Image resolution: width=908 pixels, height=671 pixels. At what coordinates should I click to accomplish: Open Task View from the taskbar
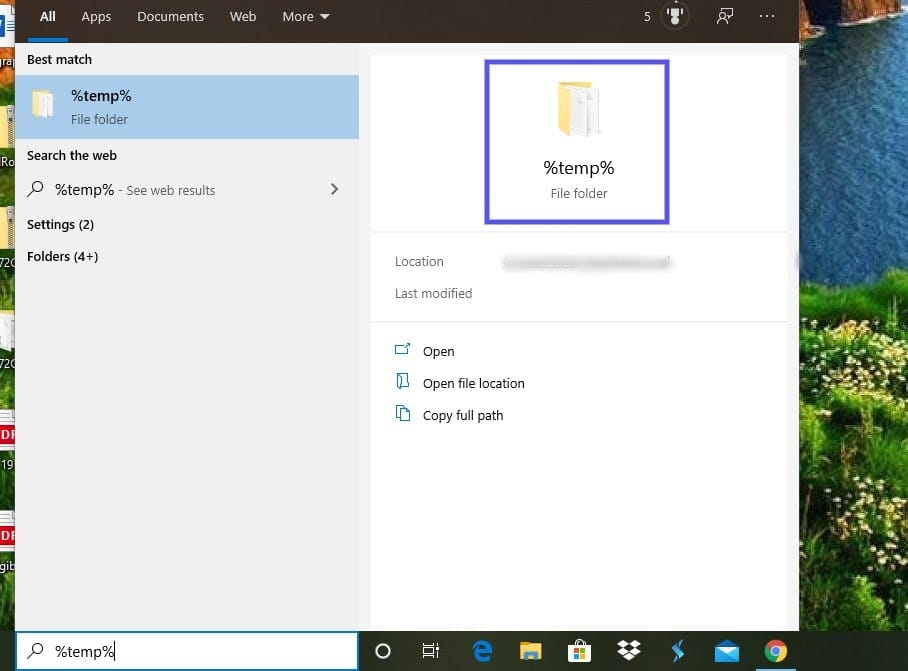431,651
